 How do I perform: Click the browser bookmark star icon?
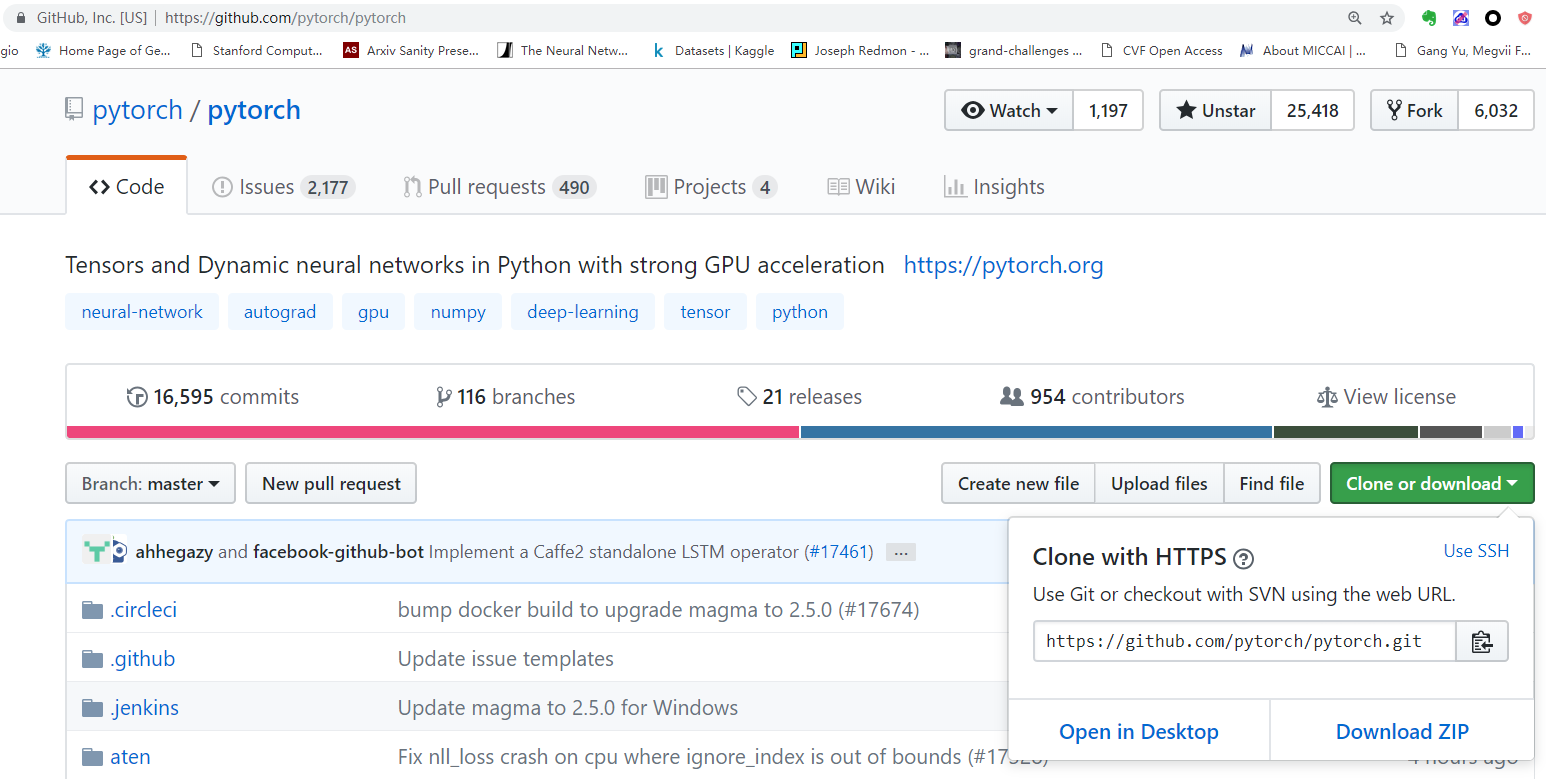click(1387, 18)
